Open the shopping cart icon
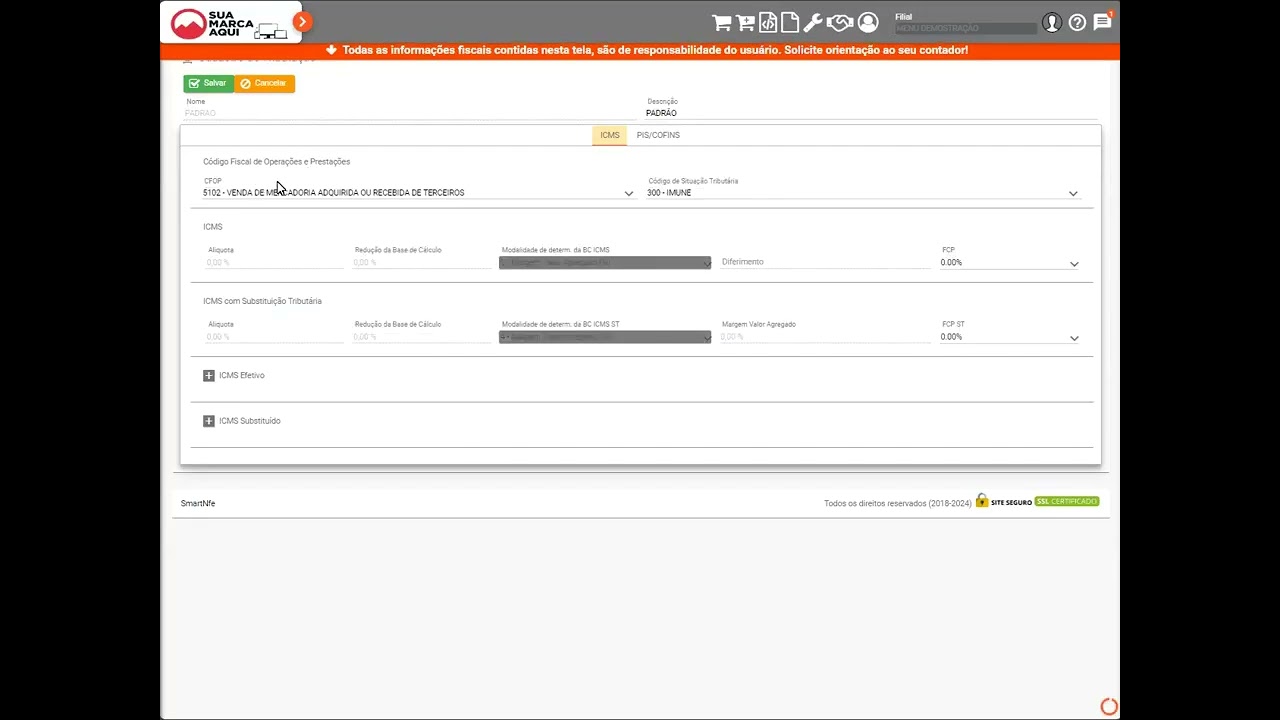This screenshot has width=1280, height=720. click(721, 22)
